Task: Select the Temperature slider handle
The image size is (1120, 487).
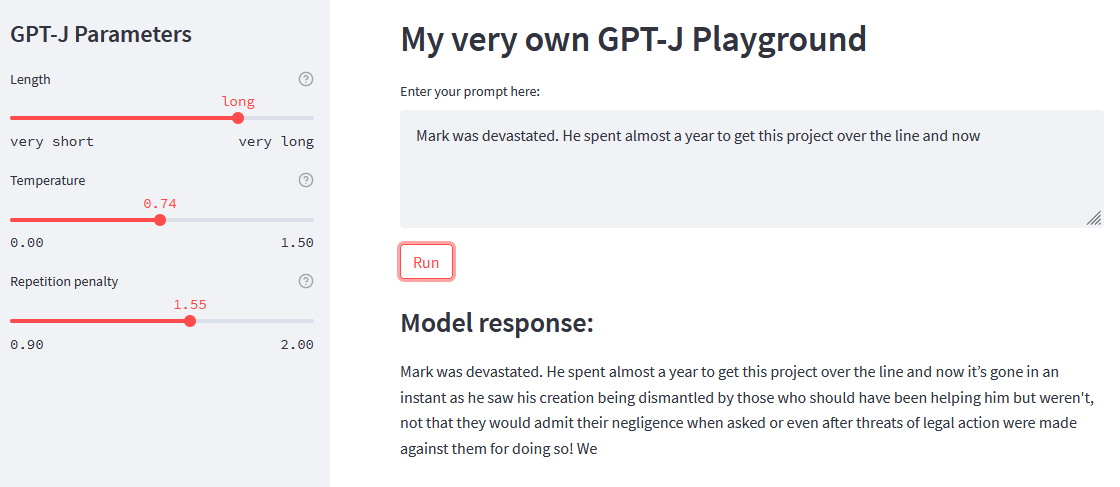Action: [x=160, y=220]
